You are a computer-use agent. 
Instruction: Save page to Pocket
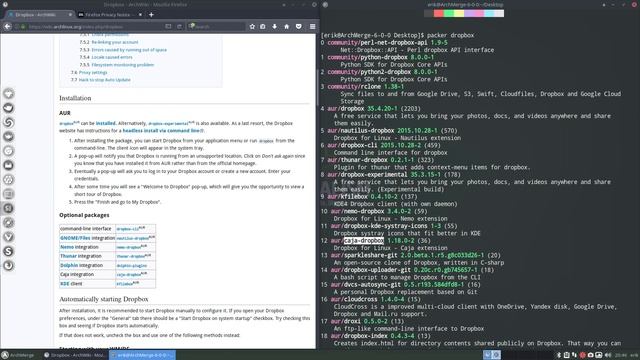[299, 27]
